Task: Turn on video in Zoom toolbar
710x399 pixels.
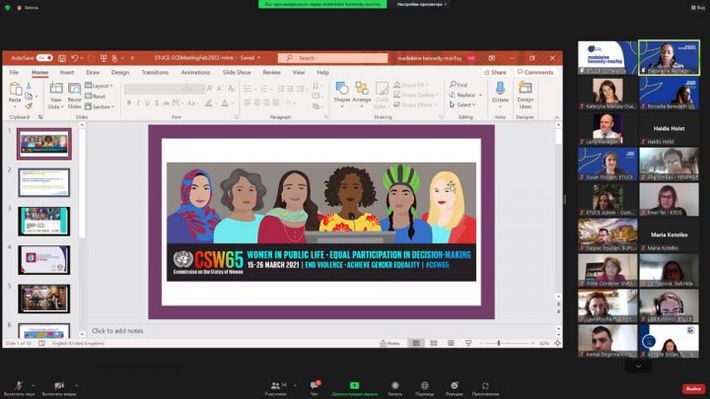Action: click(59, 388)
